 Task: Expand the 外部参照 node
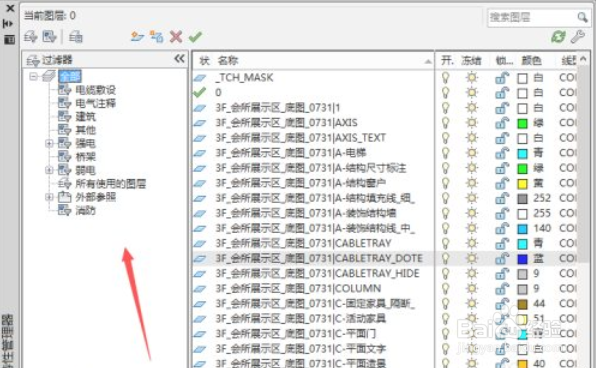[x=49, y=197]
